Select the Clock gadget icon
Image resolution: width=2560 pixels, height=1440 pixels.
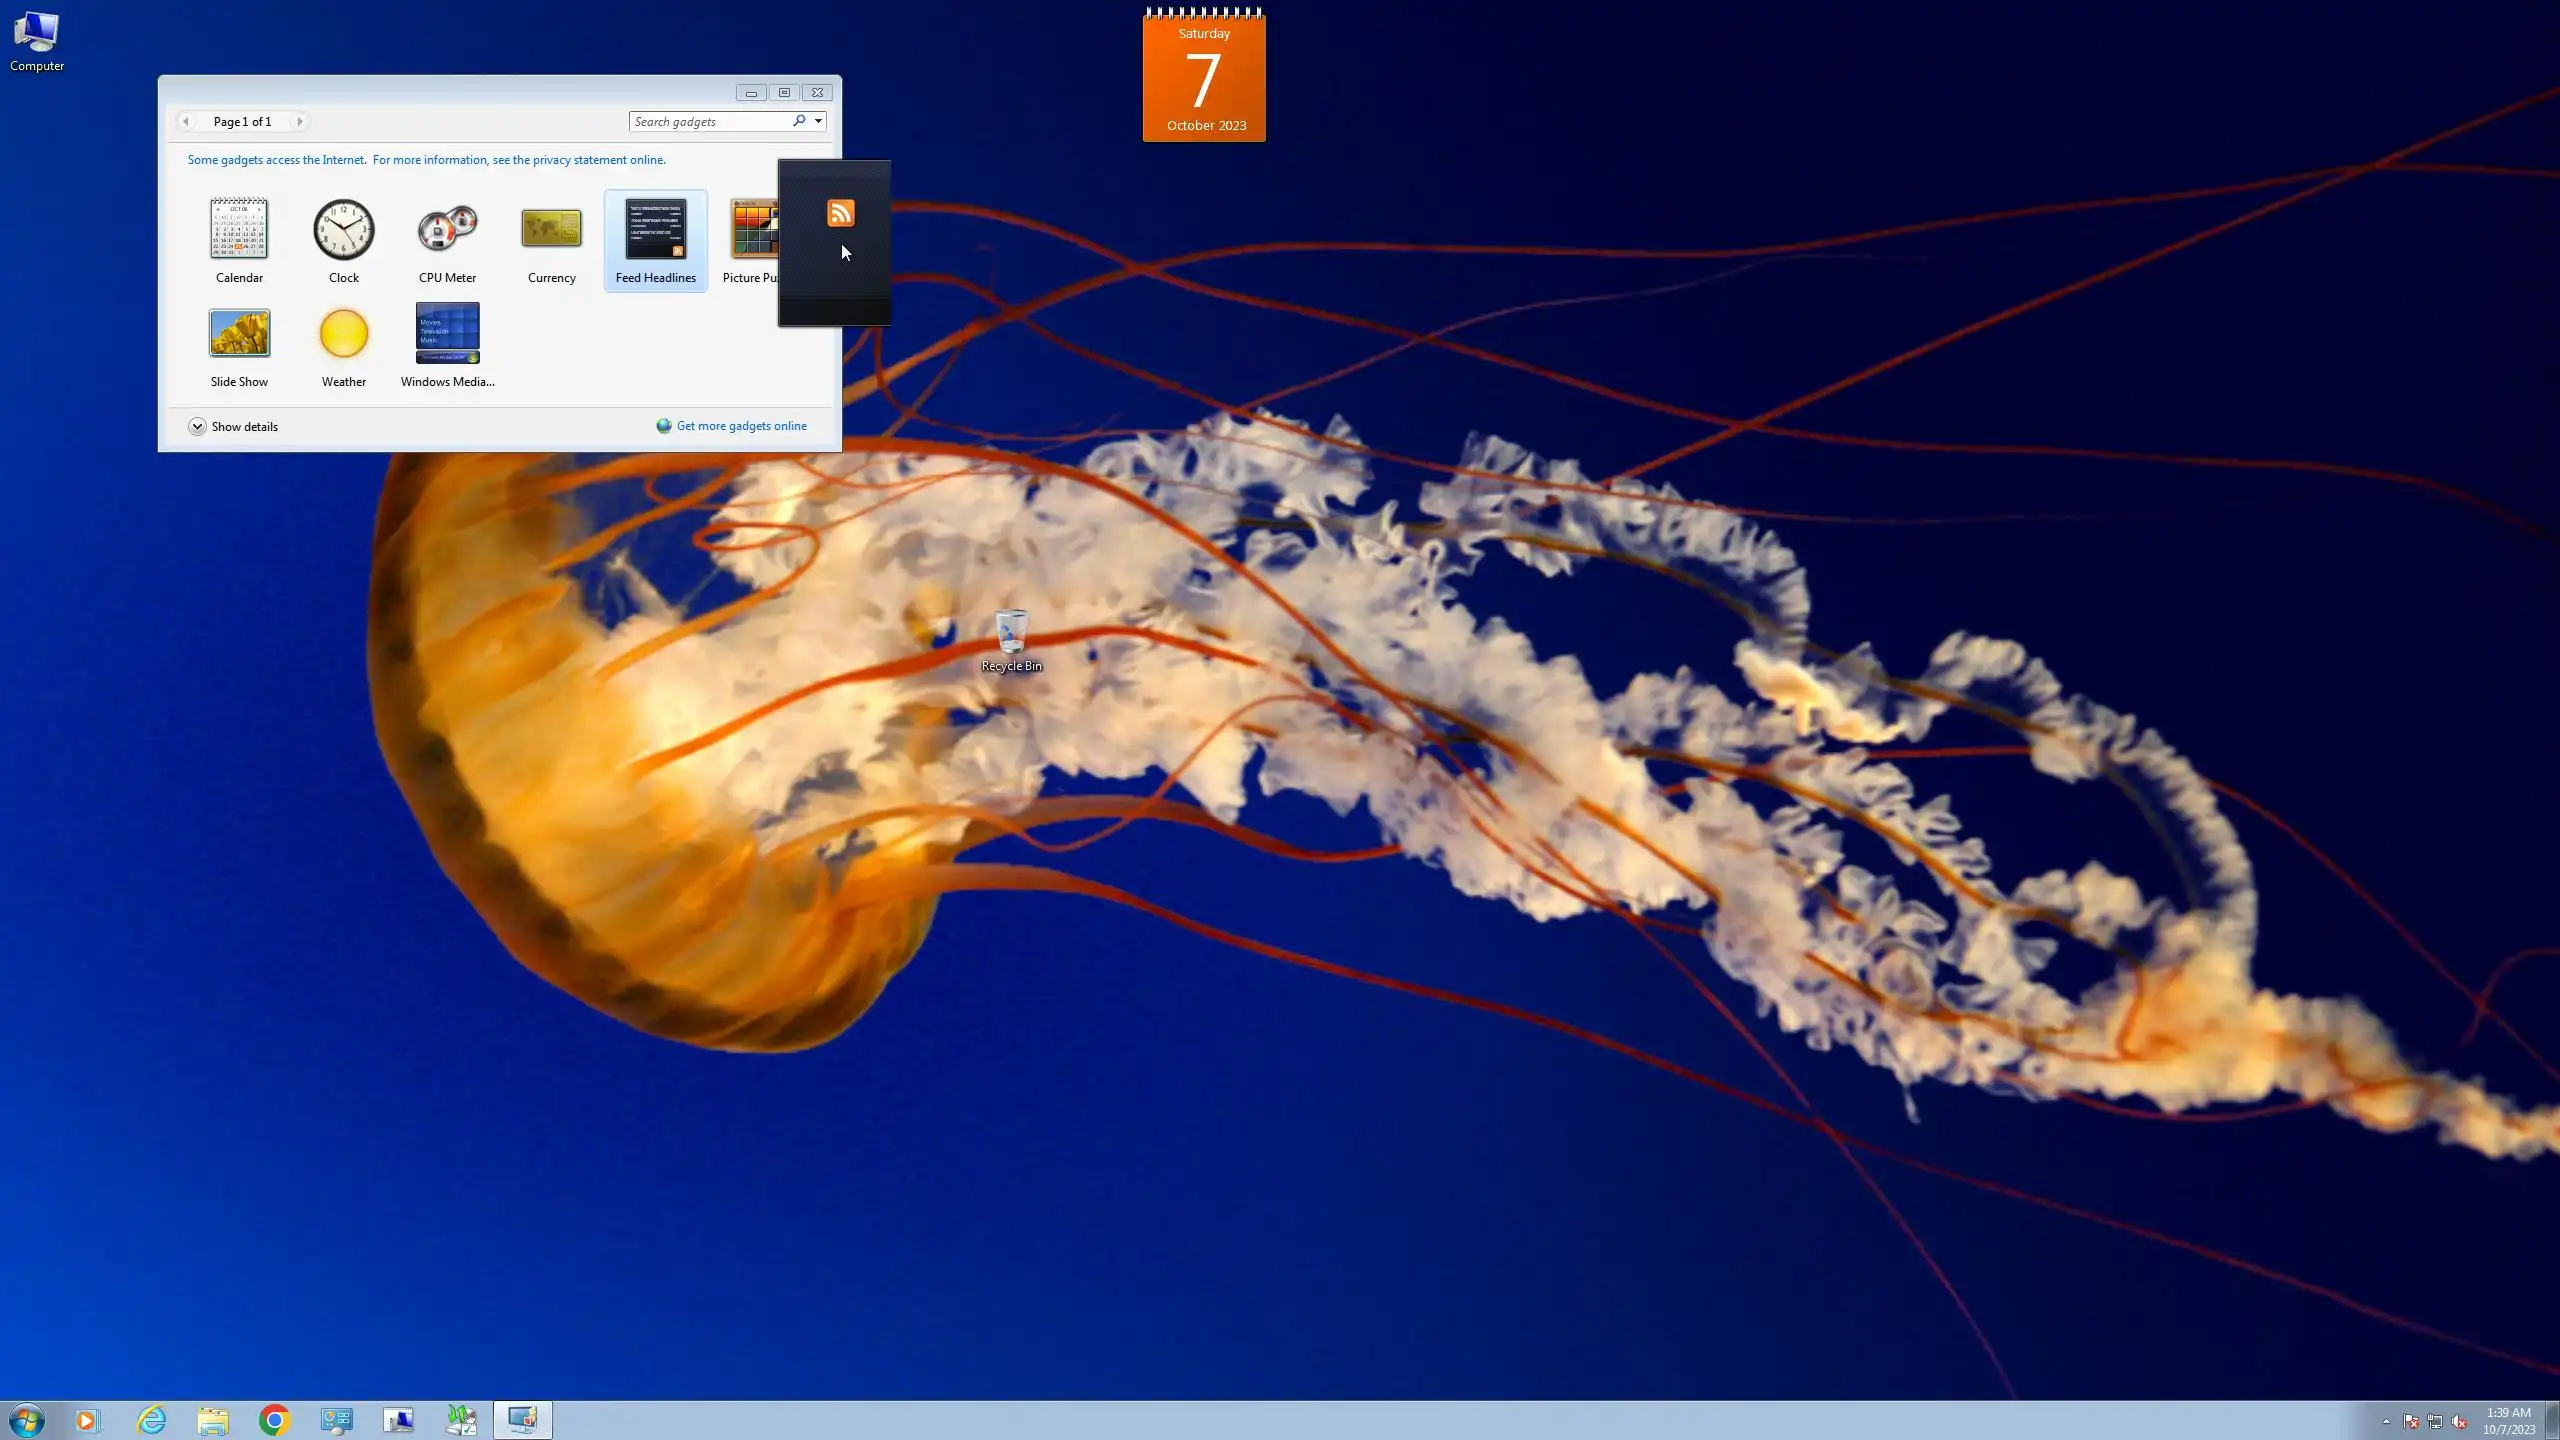[x=343, y=229]
